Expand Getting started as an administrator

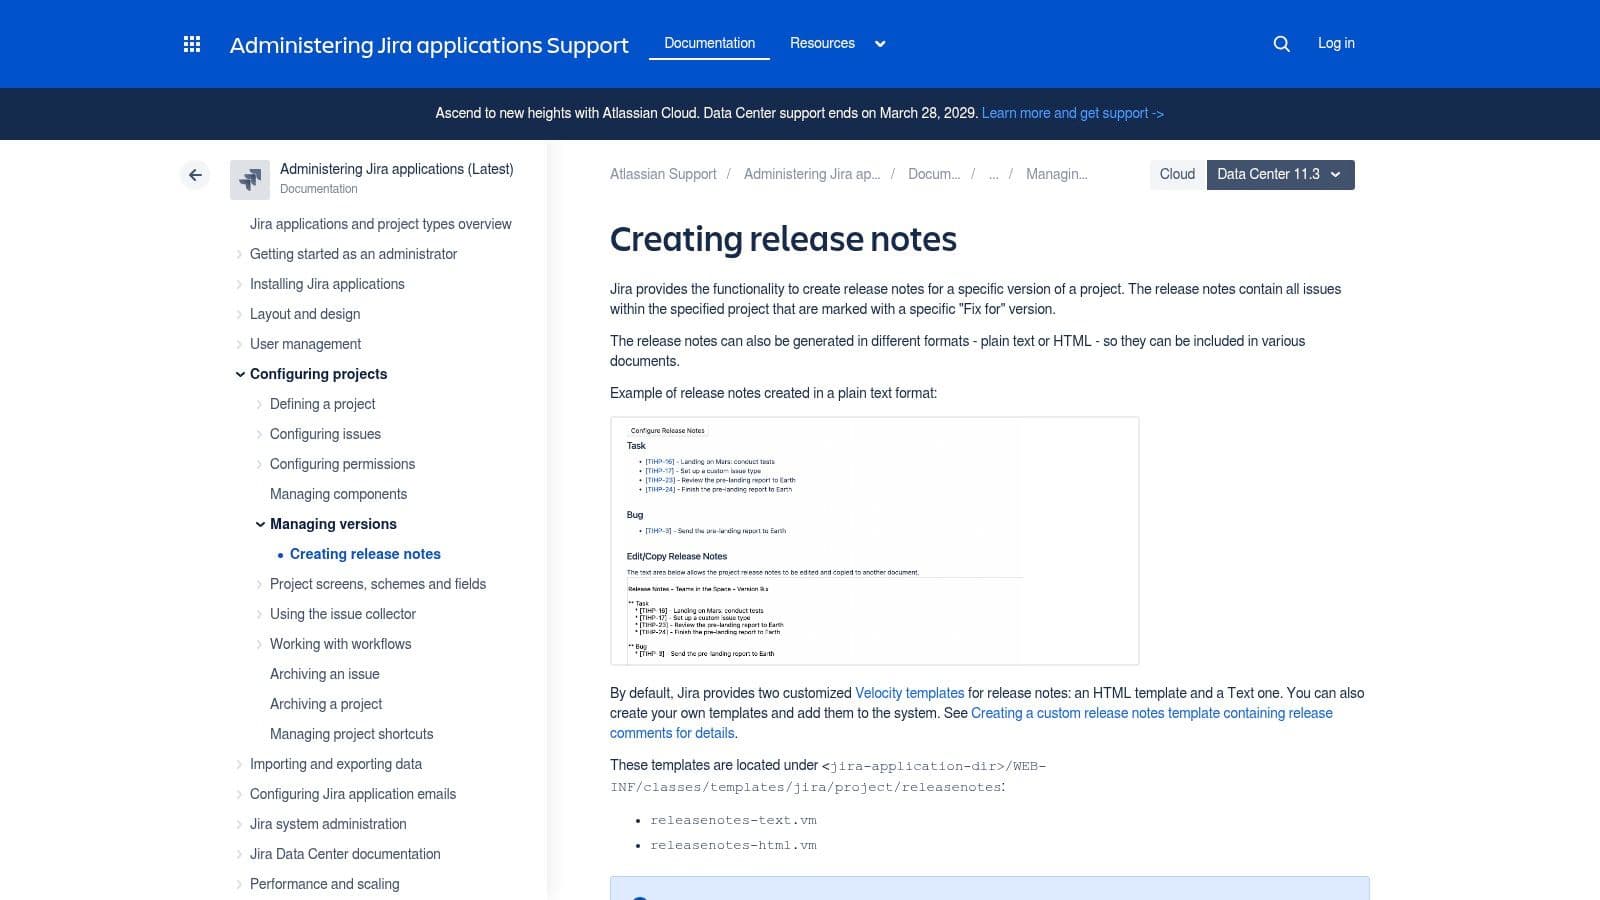tap(240, 254)
